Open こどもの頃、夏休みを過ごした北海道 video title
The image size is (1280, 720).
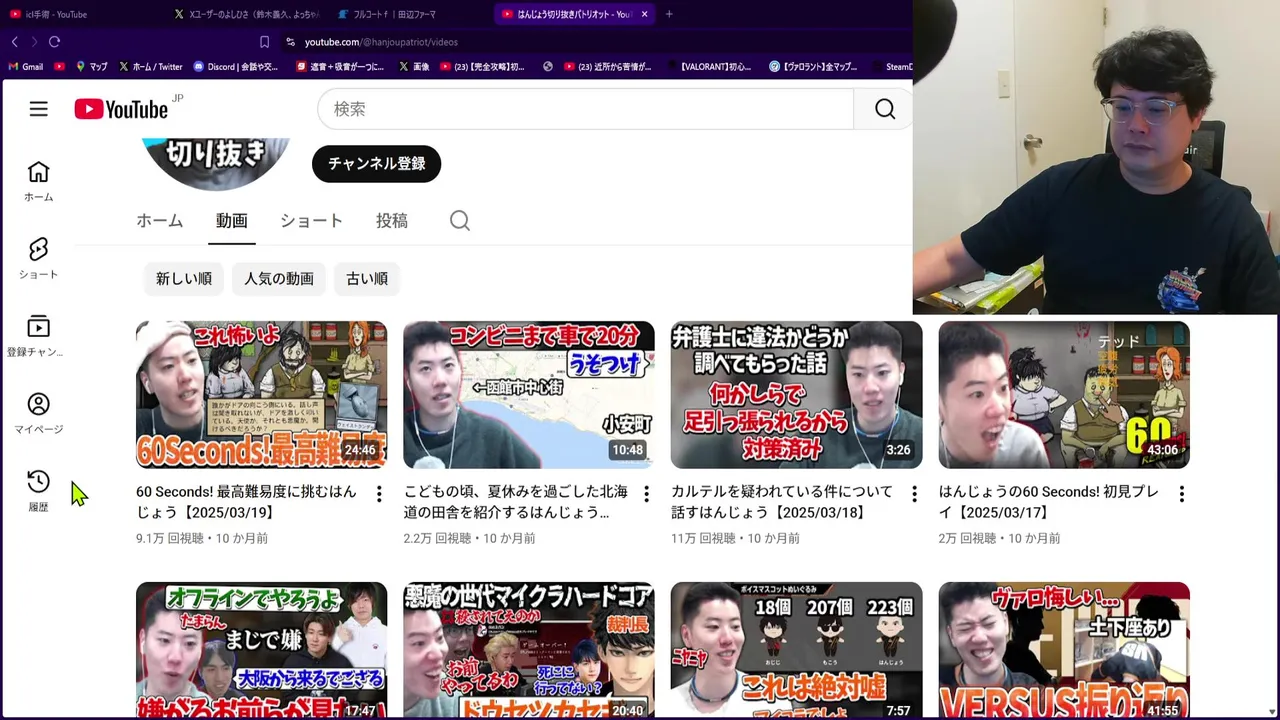[x=516, y=502]
